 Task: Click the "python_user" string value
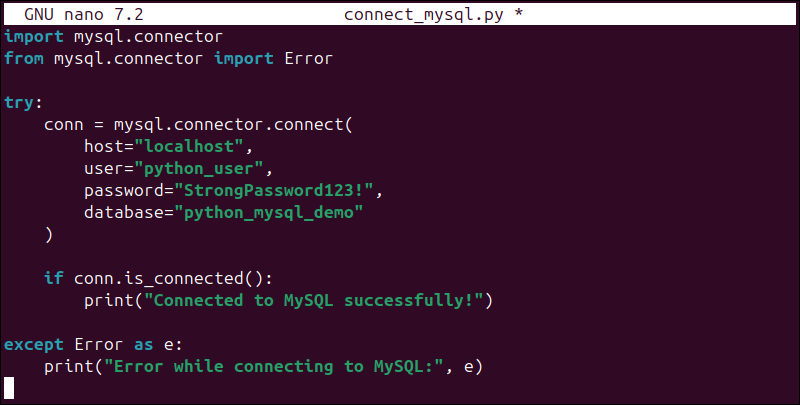pyautogui.click(x=203, y=169)
